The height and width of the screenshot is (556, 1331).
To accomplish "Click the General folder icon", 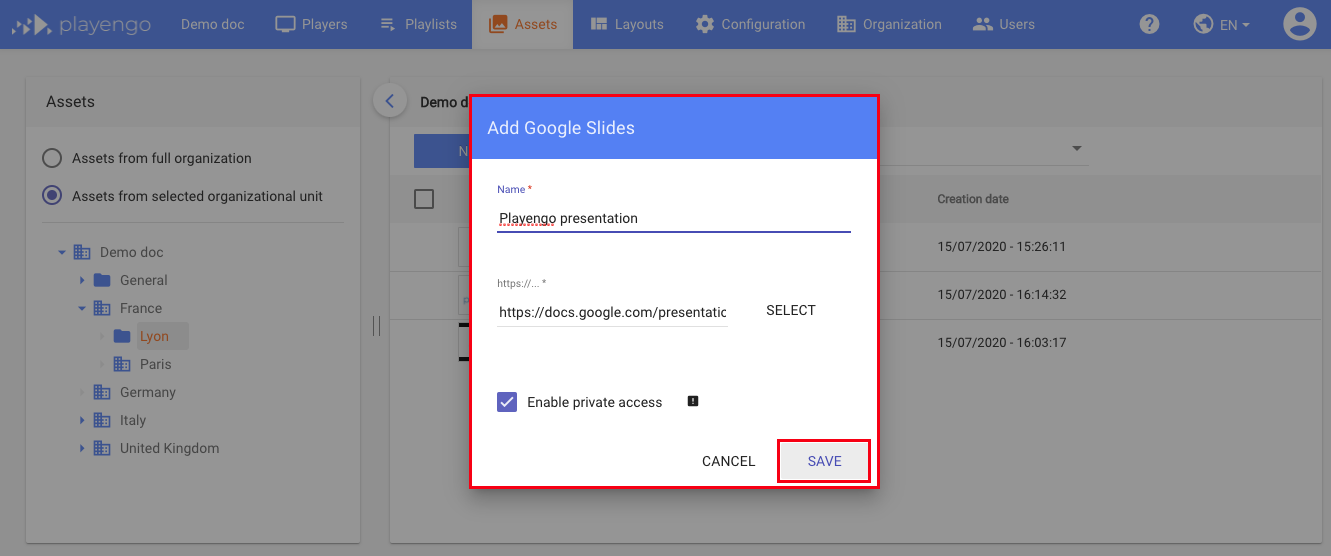I will [x=102, y=280].
